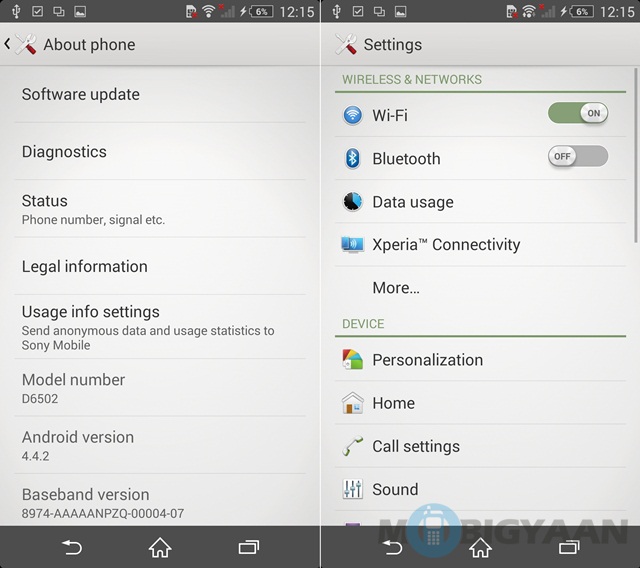The width and height of the screenshot is (640, 568).
Task: Tap battery 6% indicator on About phone screen
Action: click(261, 11)
